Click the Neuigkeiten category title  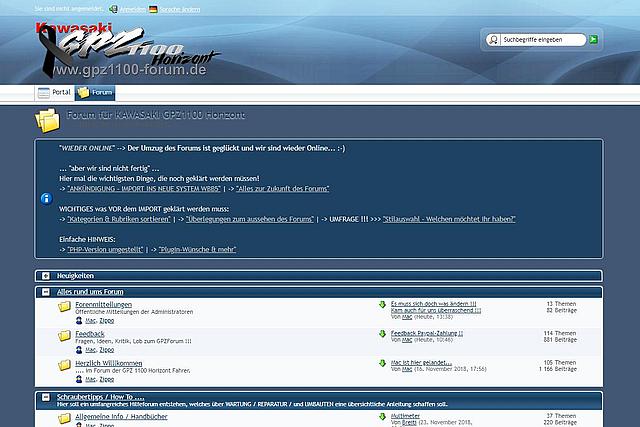point(76,276)
